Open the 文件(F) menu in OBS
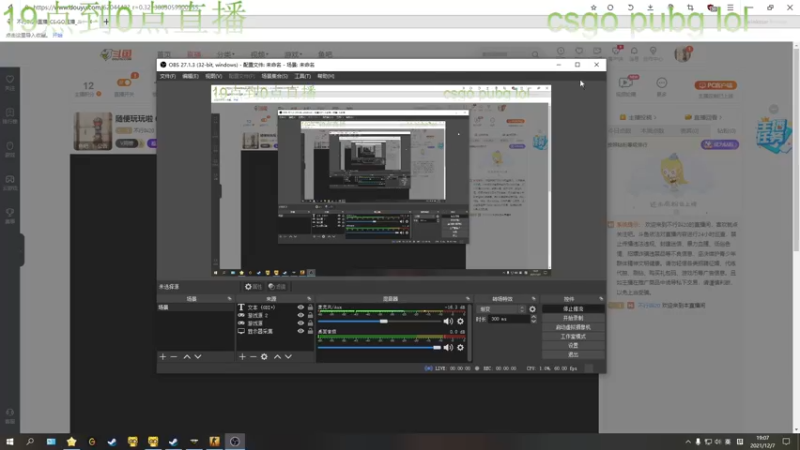Viewport: 800px width, 450px height. [167, 76]
